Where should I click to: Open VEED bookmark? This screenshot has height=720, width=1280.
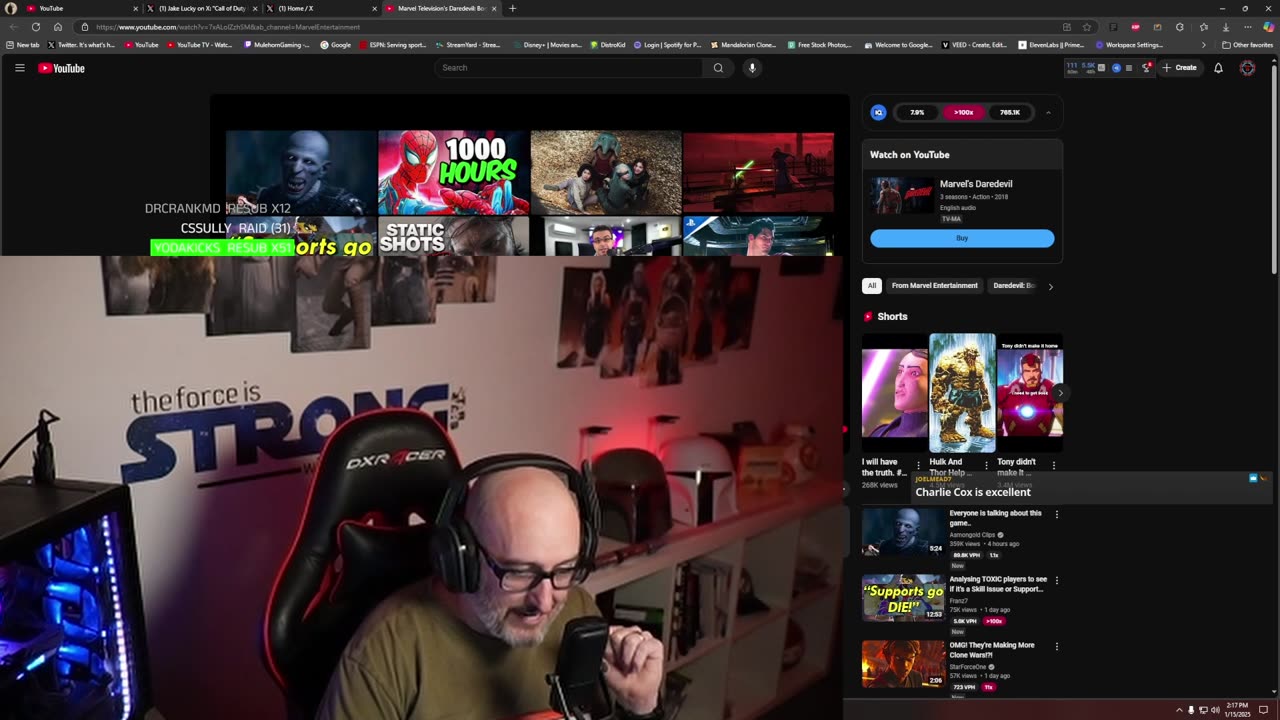[975, 45]
